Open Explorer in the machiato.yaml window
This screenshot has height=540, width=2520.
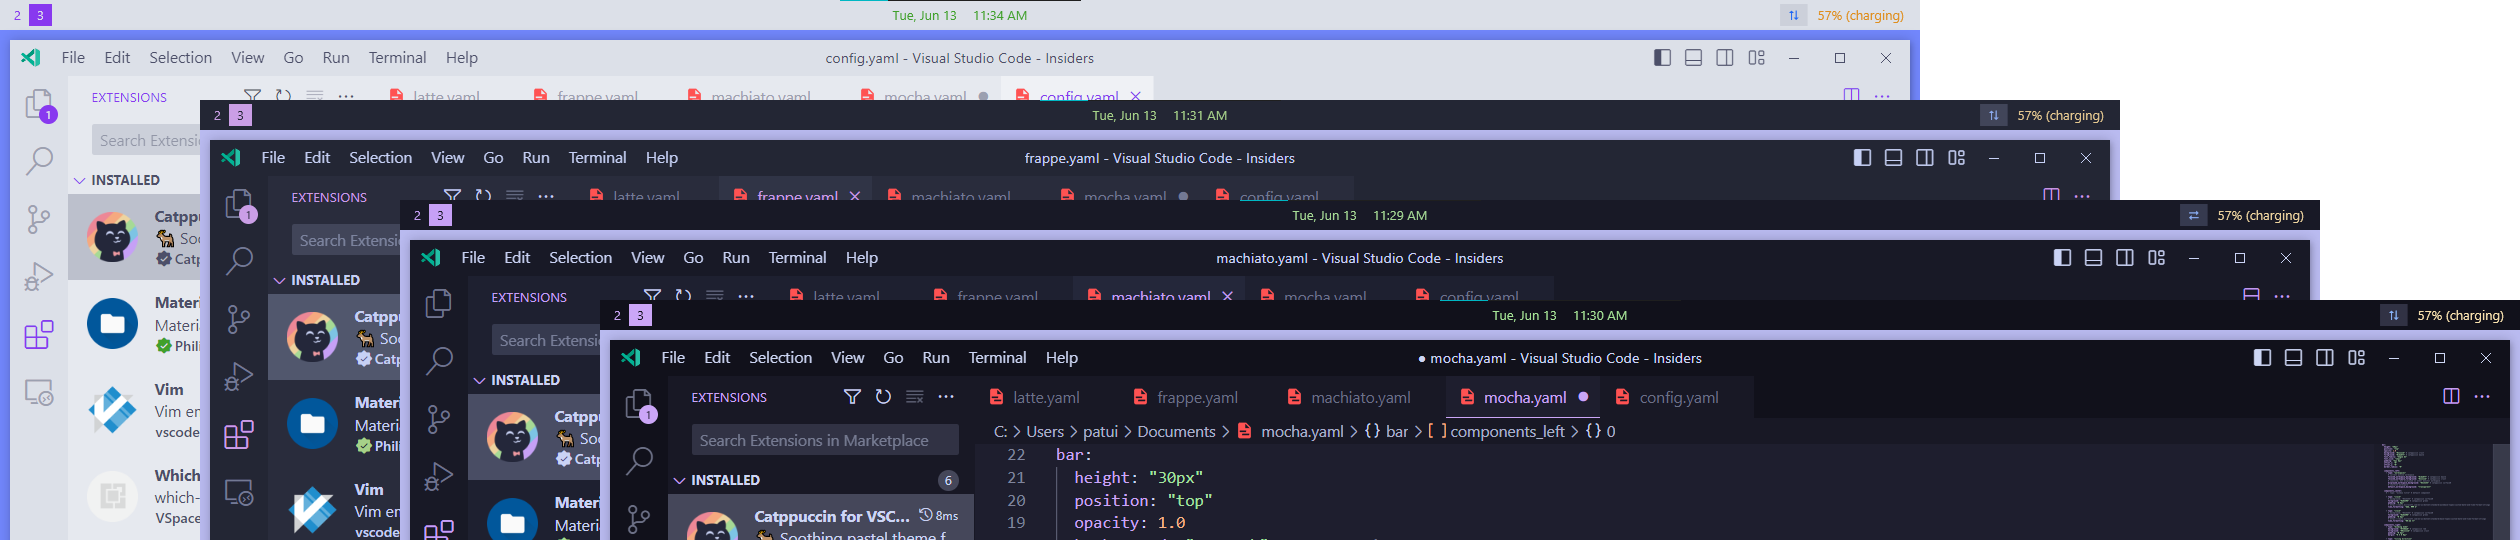439,304
